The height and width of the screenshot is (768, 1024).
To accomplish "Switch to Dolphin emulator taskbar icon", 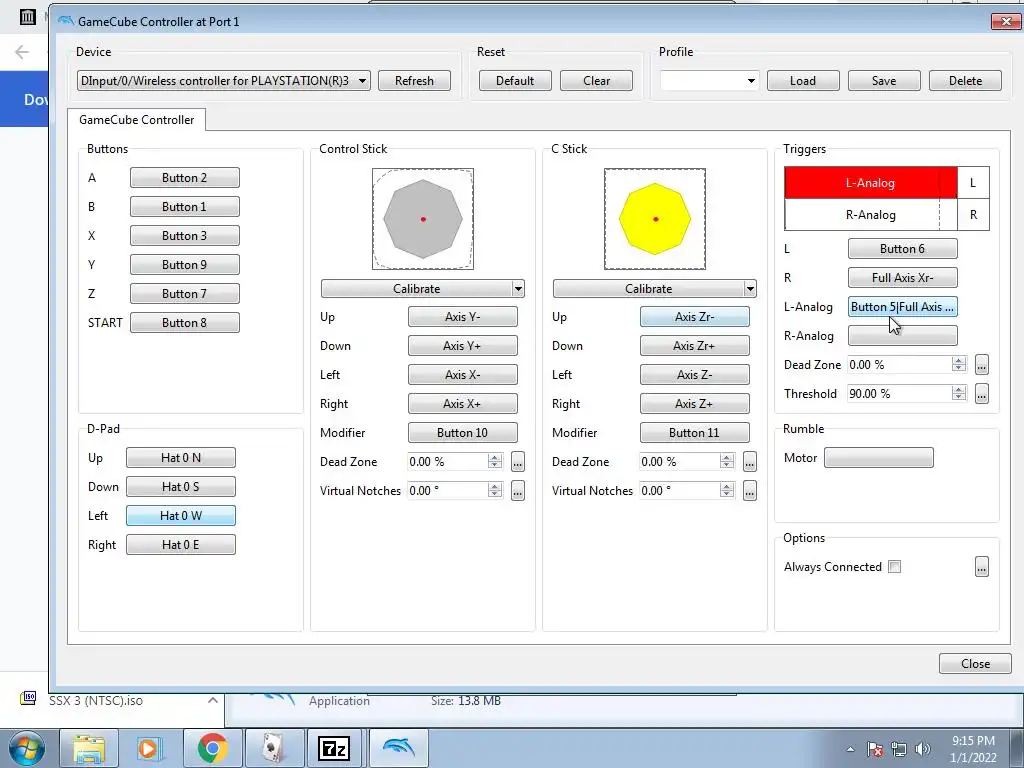I will (398, 748).
